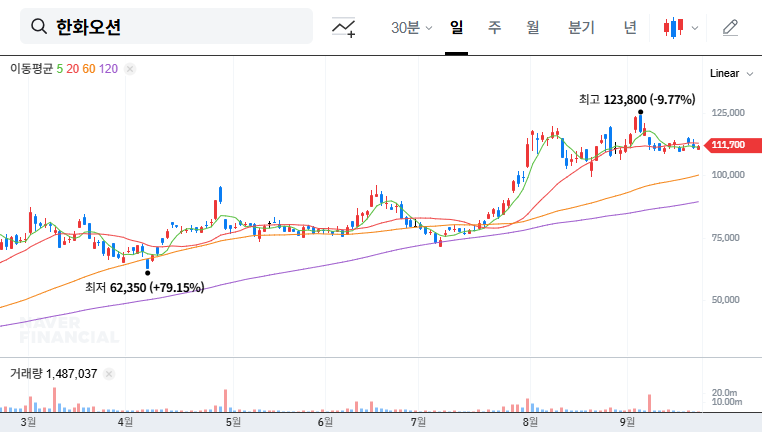
Task: Select the 20-day moving average value
Action: click(x=73, y=69)
